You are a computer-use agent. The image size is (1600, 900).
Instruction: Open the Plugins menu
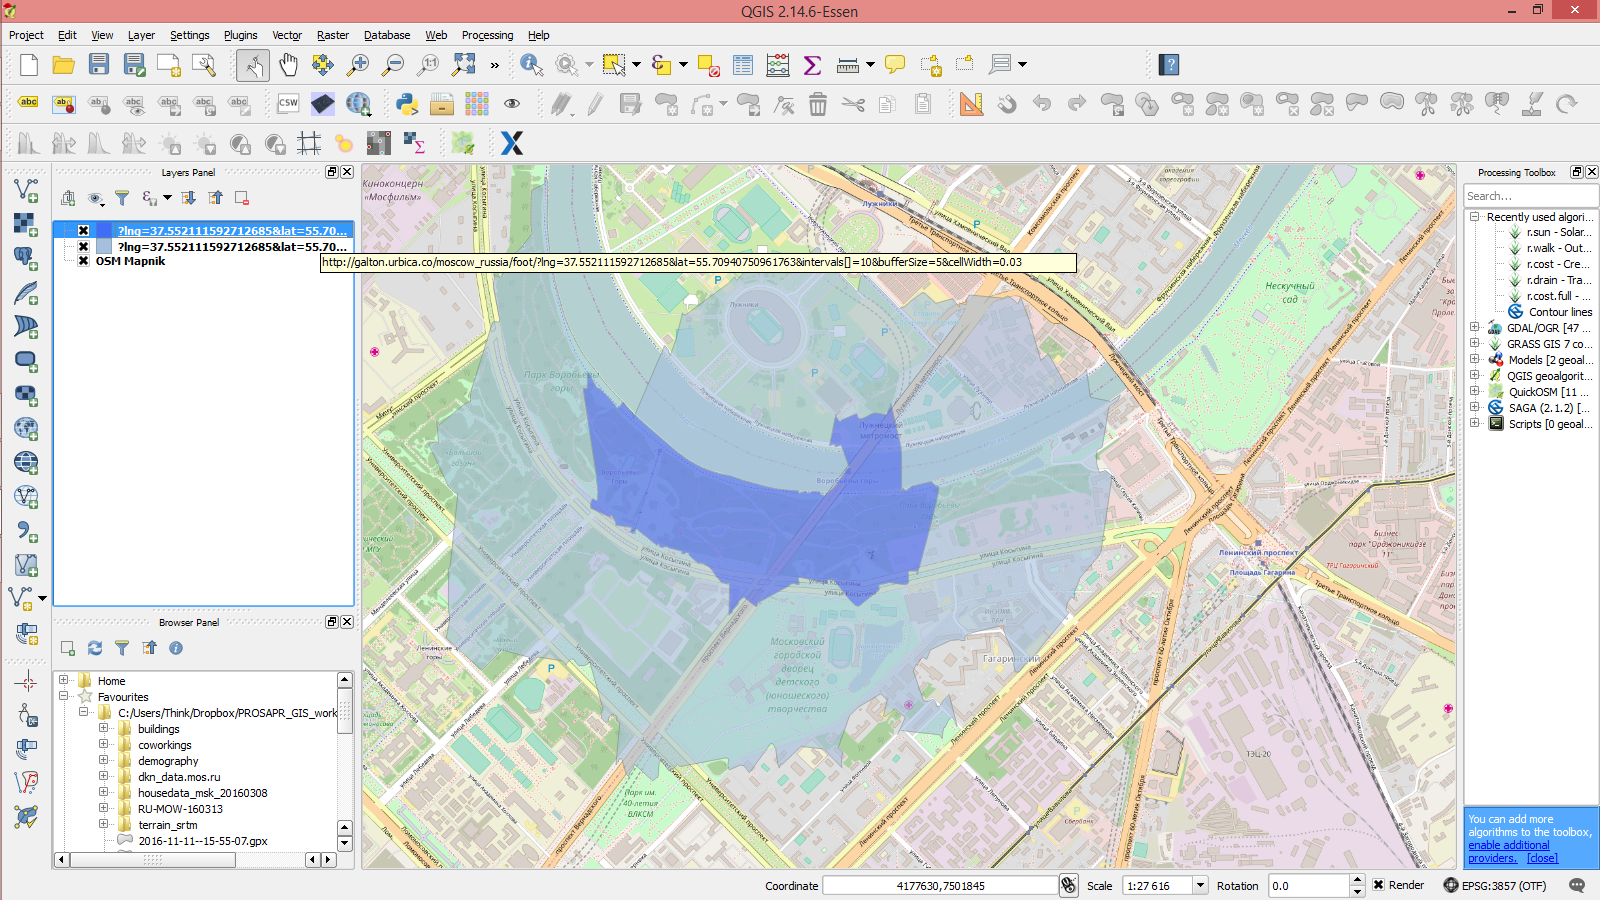pyautogui.click(x=240, y=35)
